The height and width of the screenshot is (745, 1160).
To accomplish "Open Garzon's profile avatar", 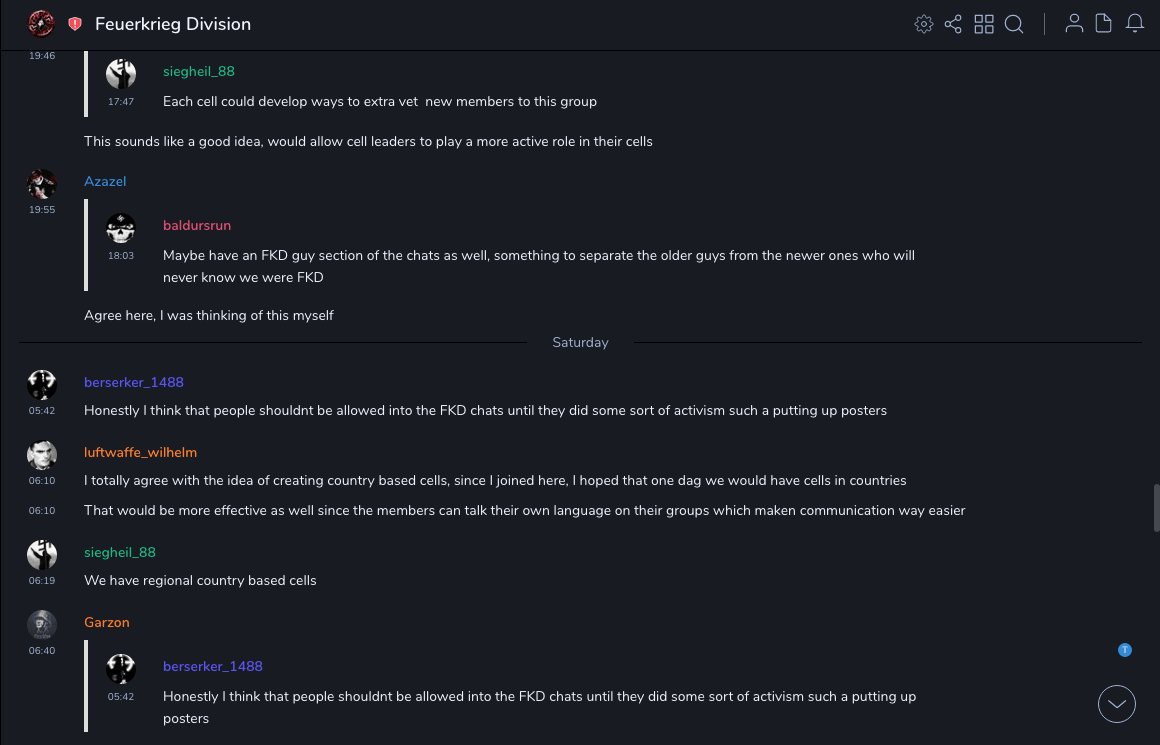I will point(42,624).
